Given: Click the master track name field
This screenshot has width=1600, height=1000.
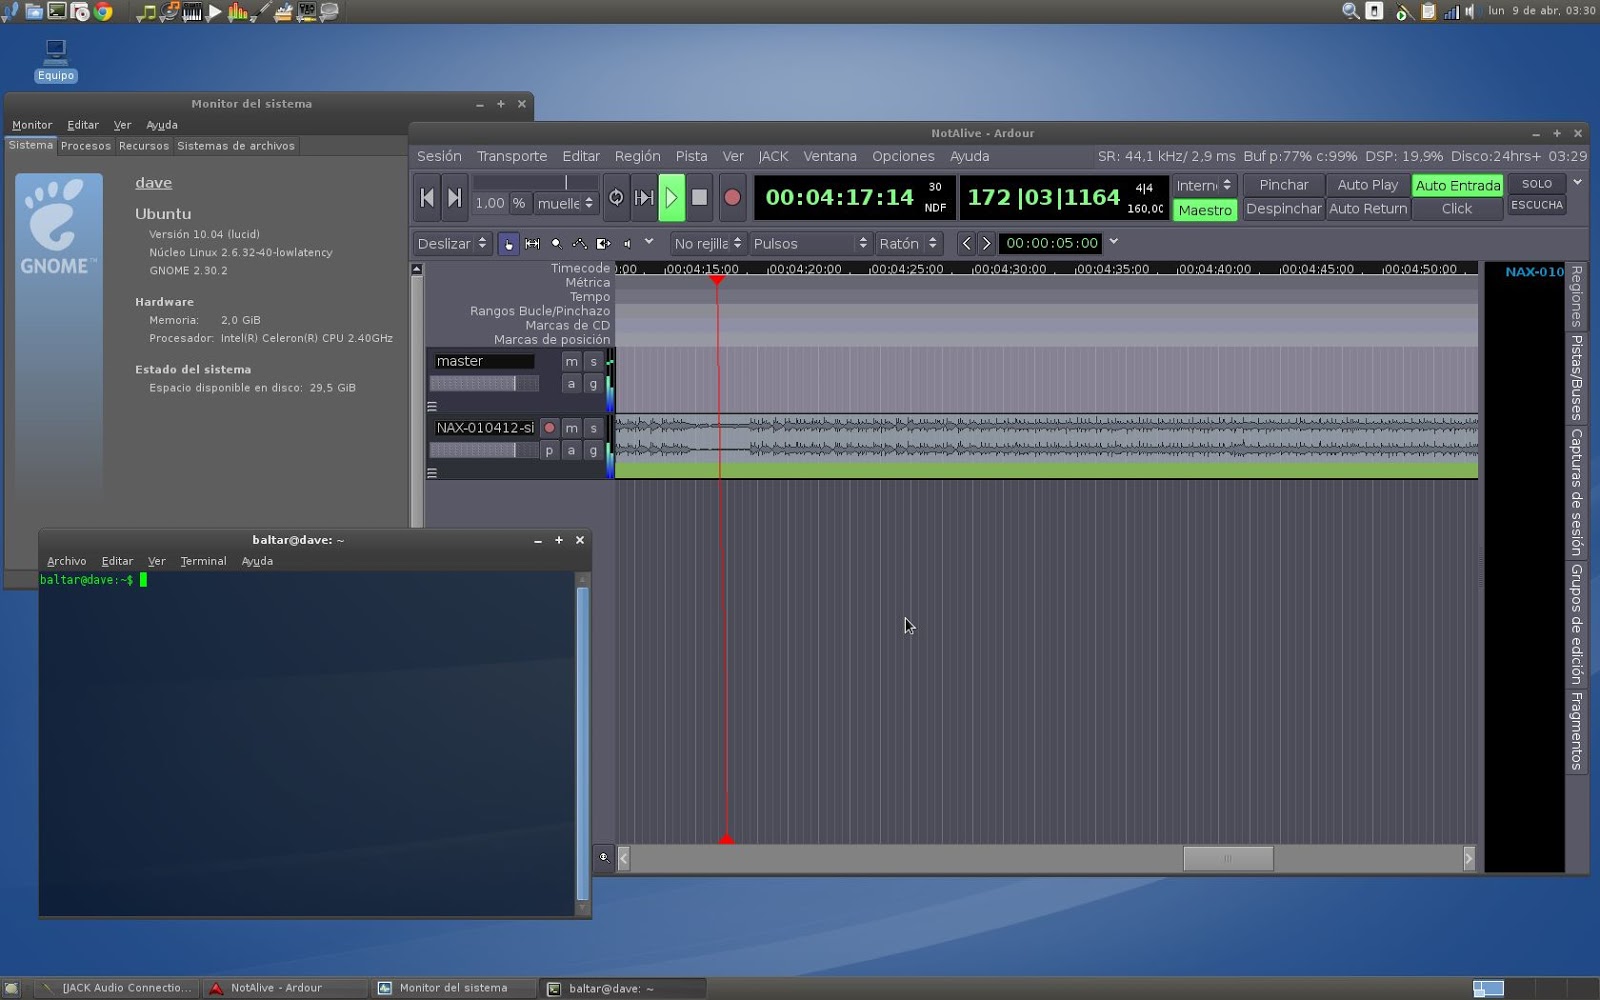Looking at the screenshot, I should 484,361.
